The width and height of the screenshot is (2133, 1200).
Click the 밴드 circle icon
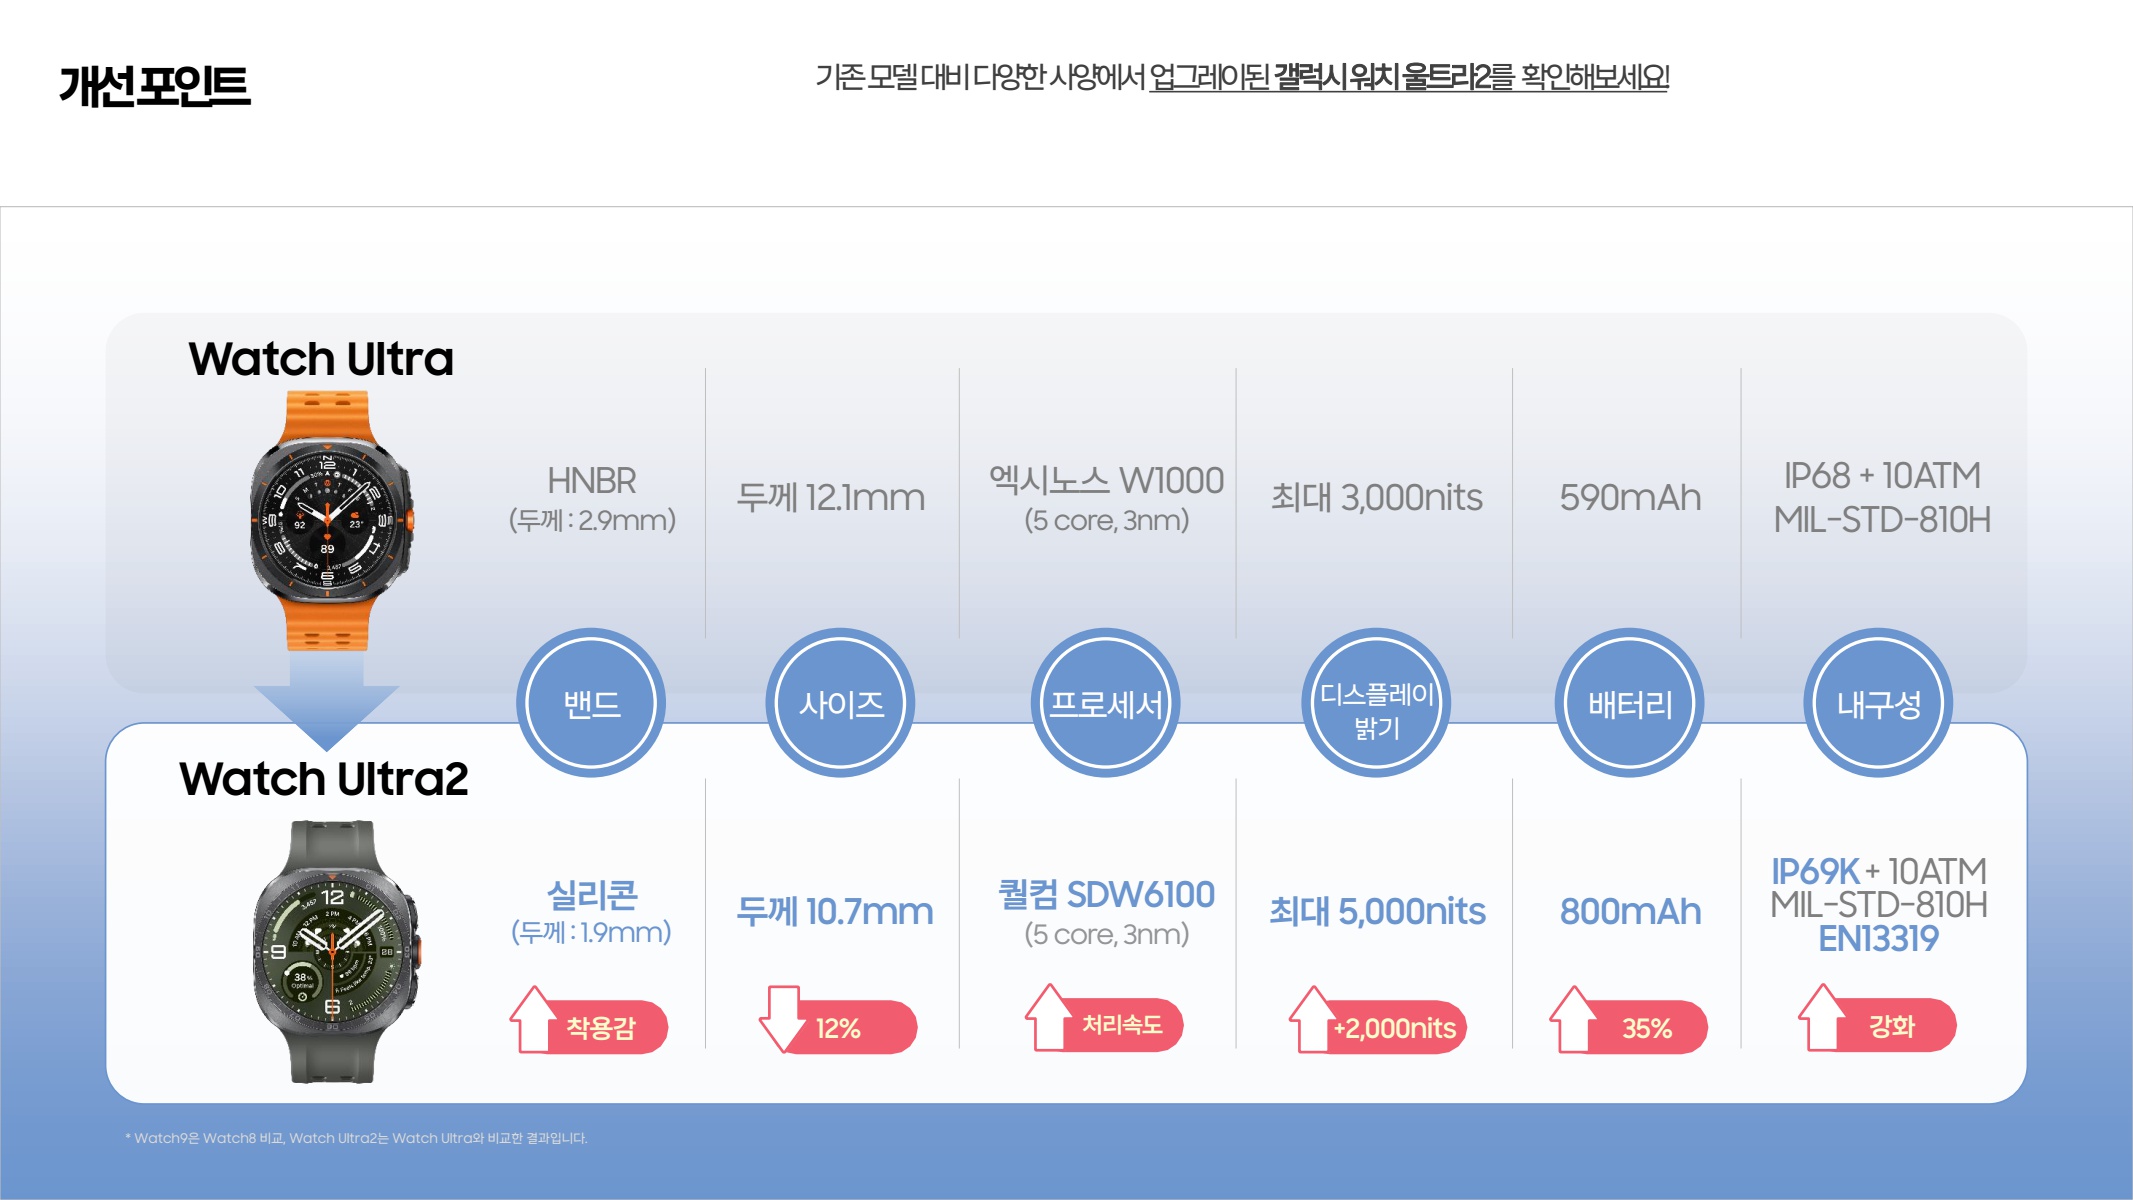(x=591, y=703)
